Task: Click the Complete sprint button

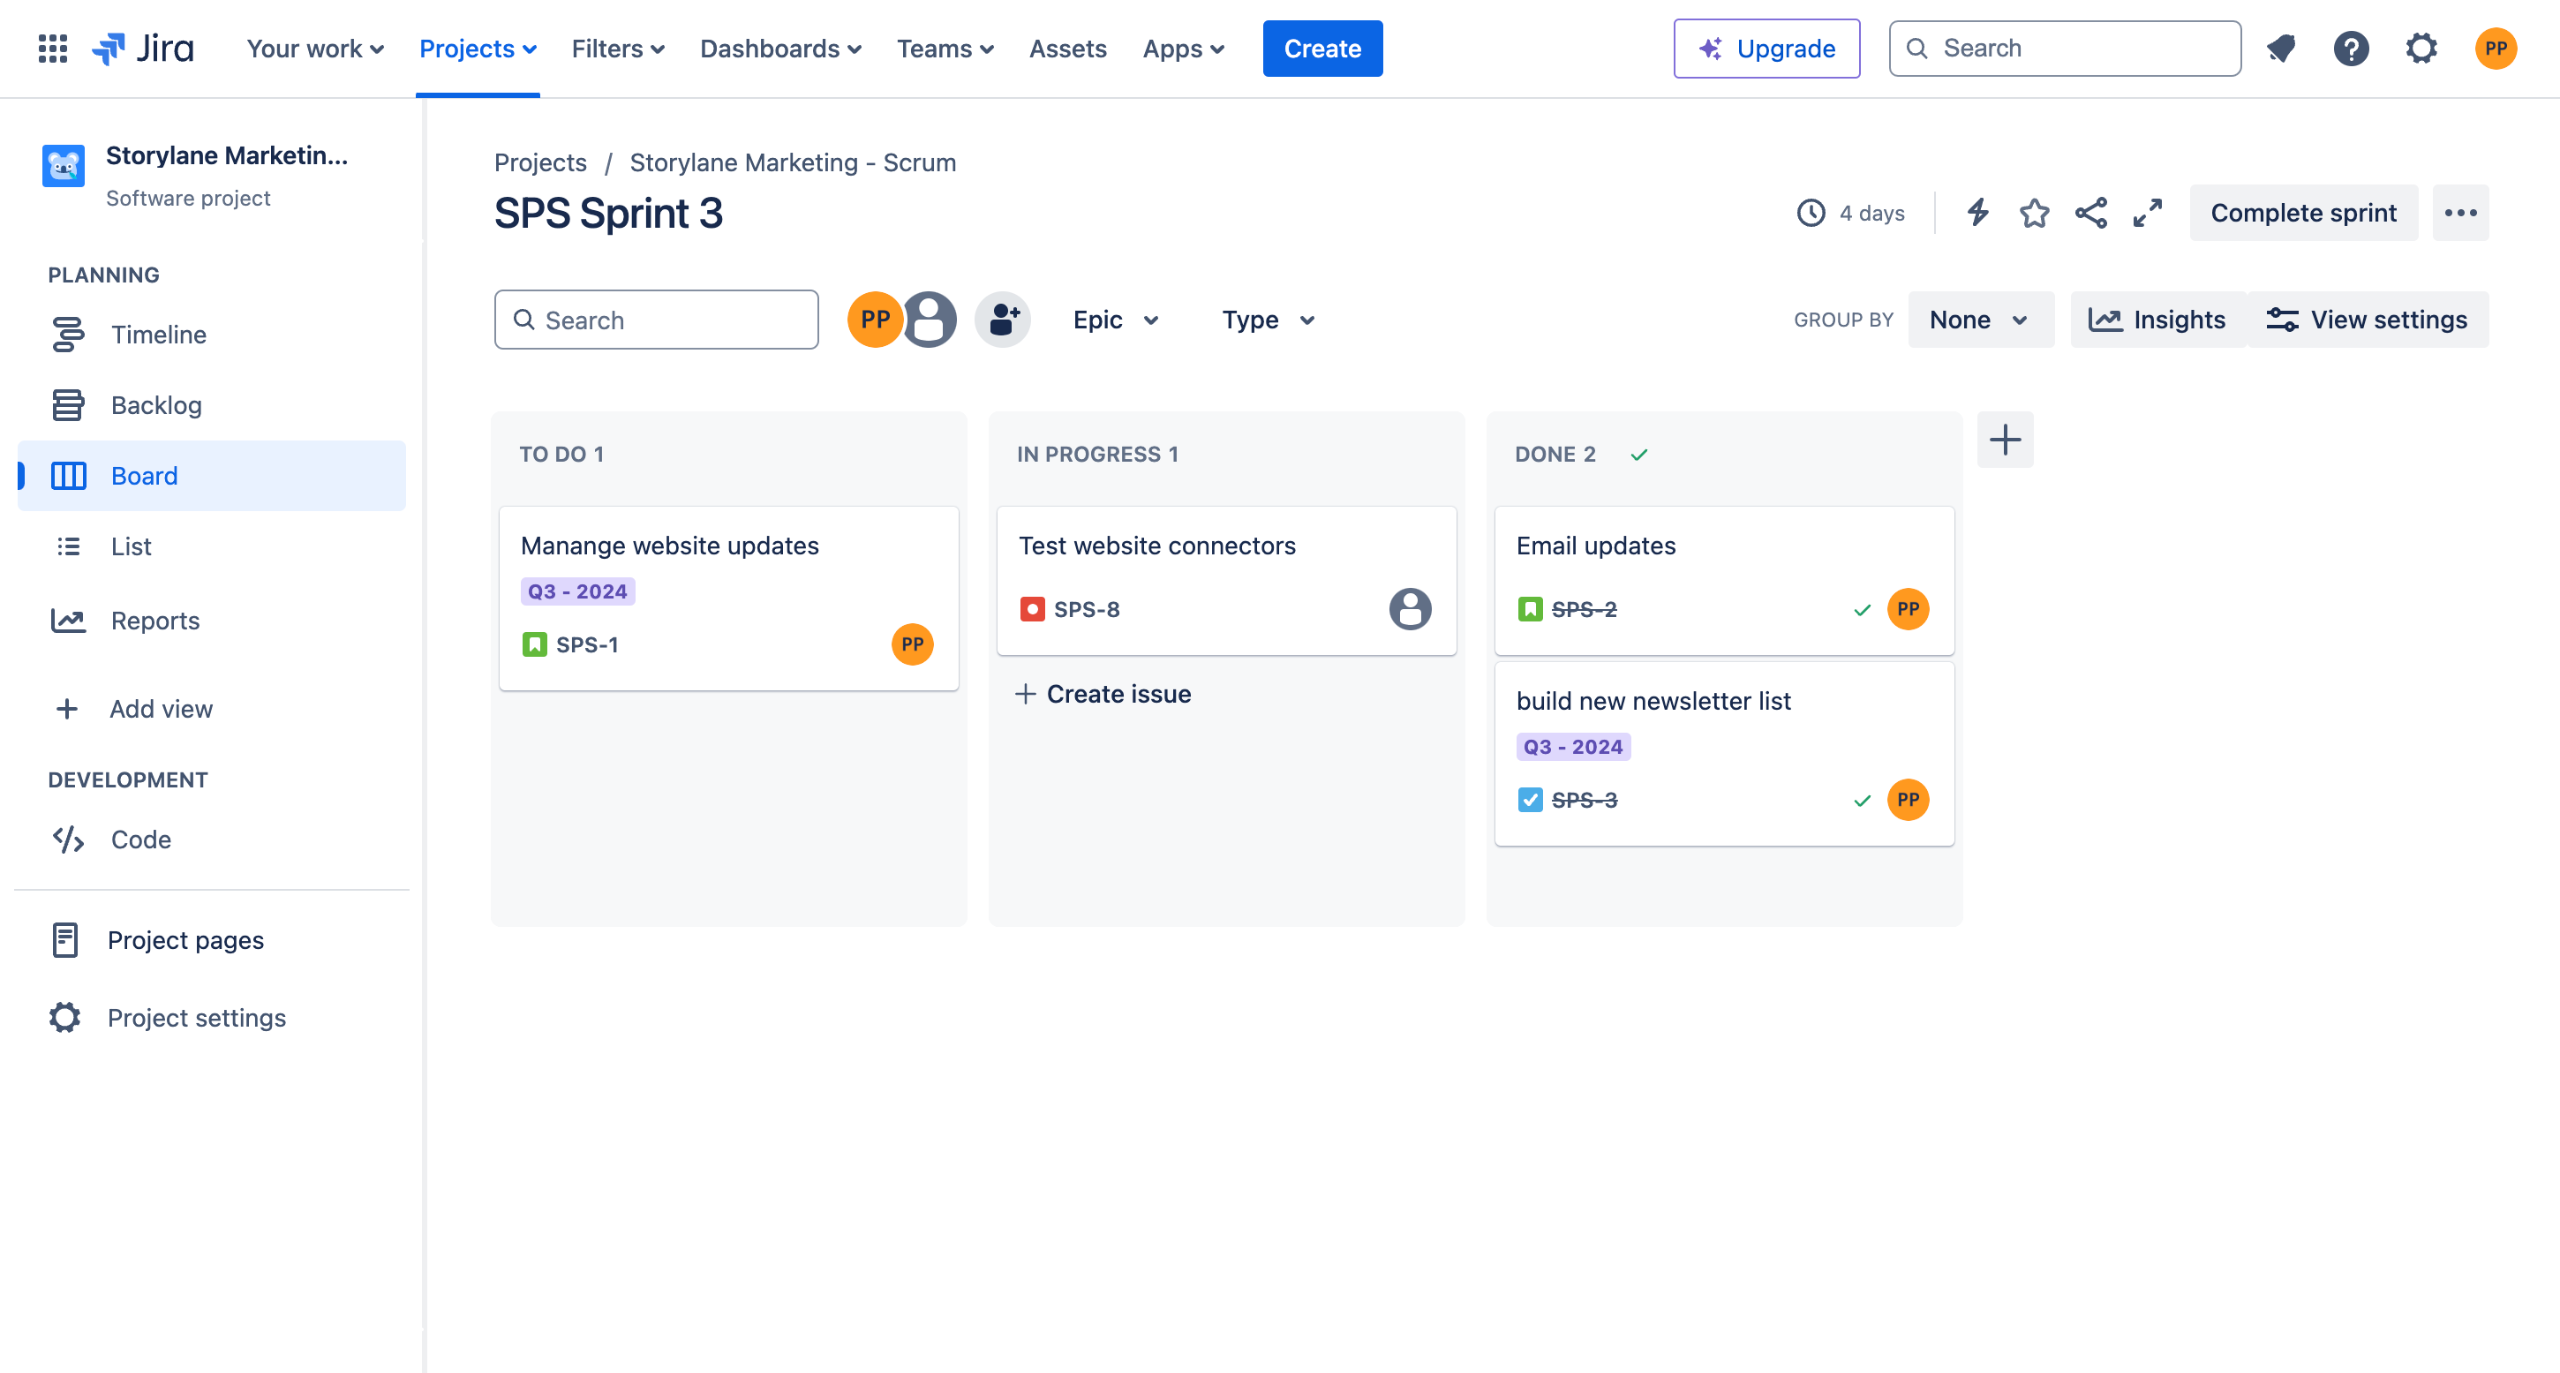Action: pos(2302,212)
